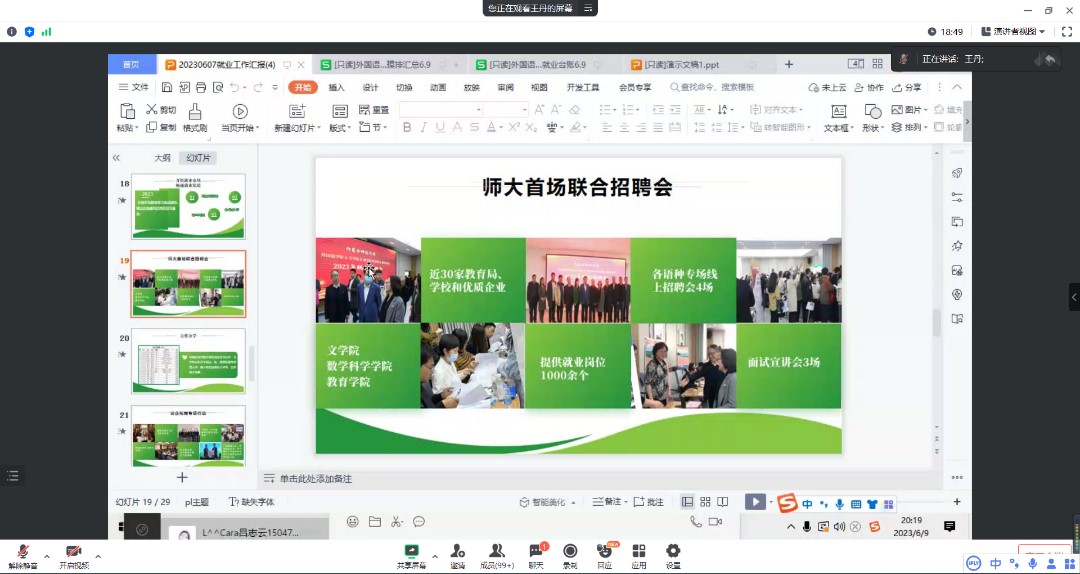Open Apps (应用) in meeting toolbar
Viewport: 1080px width, 574px height.
[x=639, y=555]
